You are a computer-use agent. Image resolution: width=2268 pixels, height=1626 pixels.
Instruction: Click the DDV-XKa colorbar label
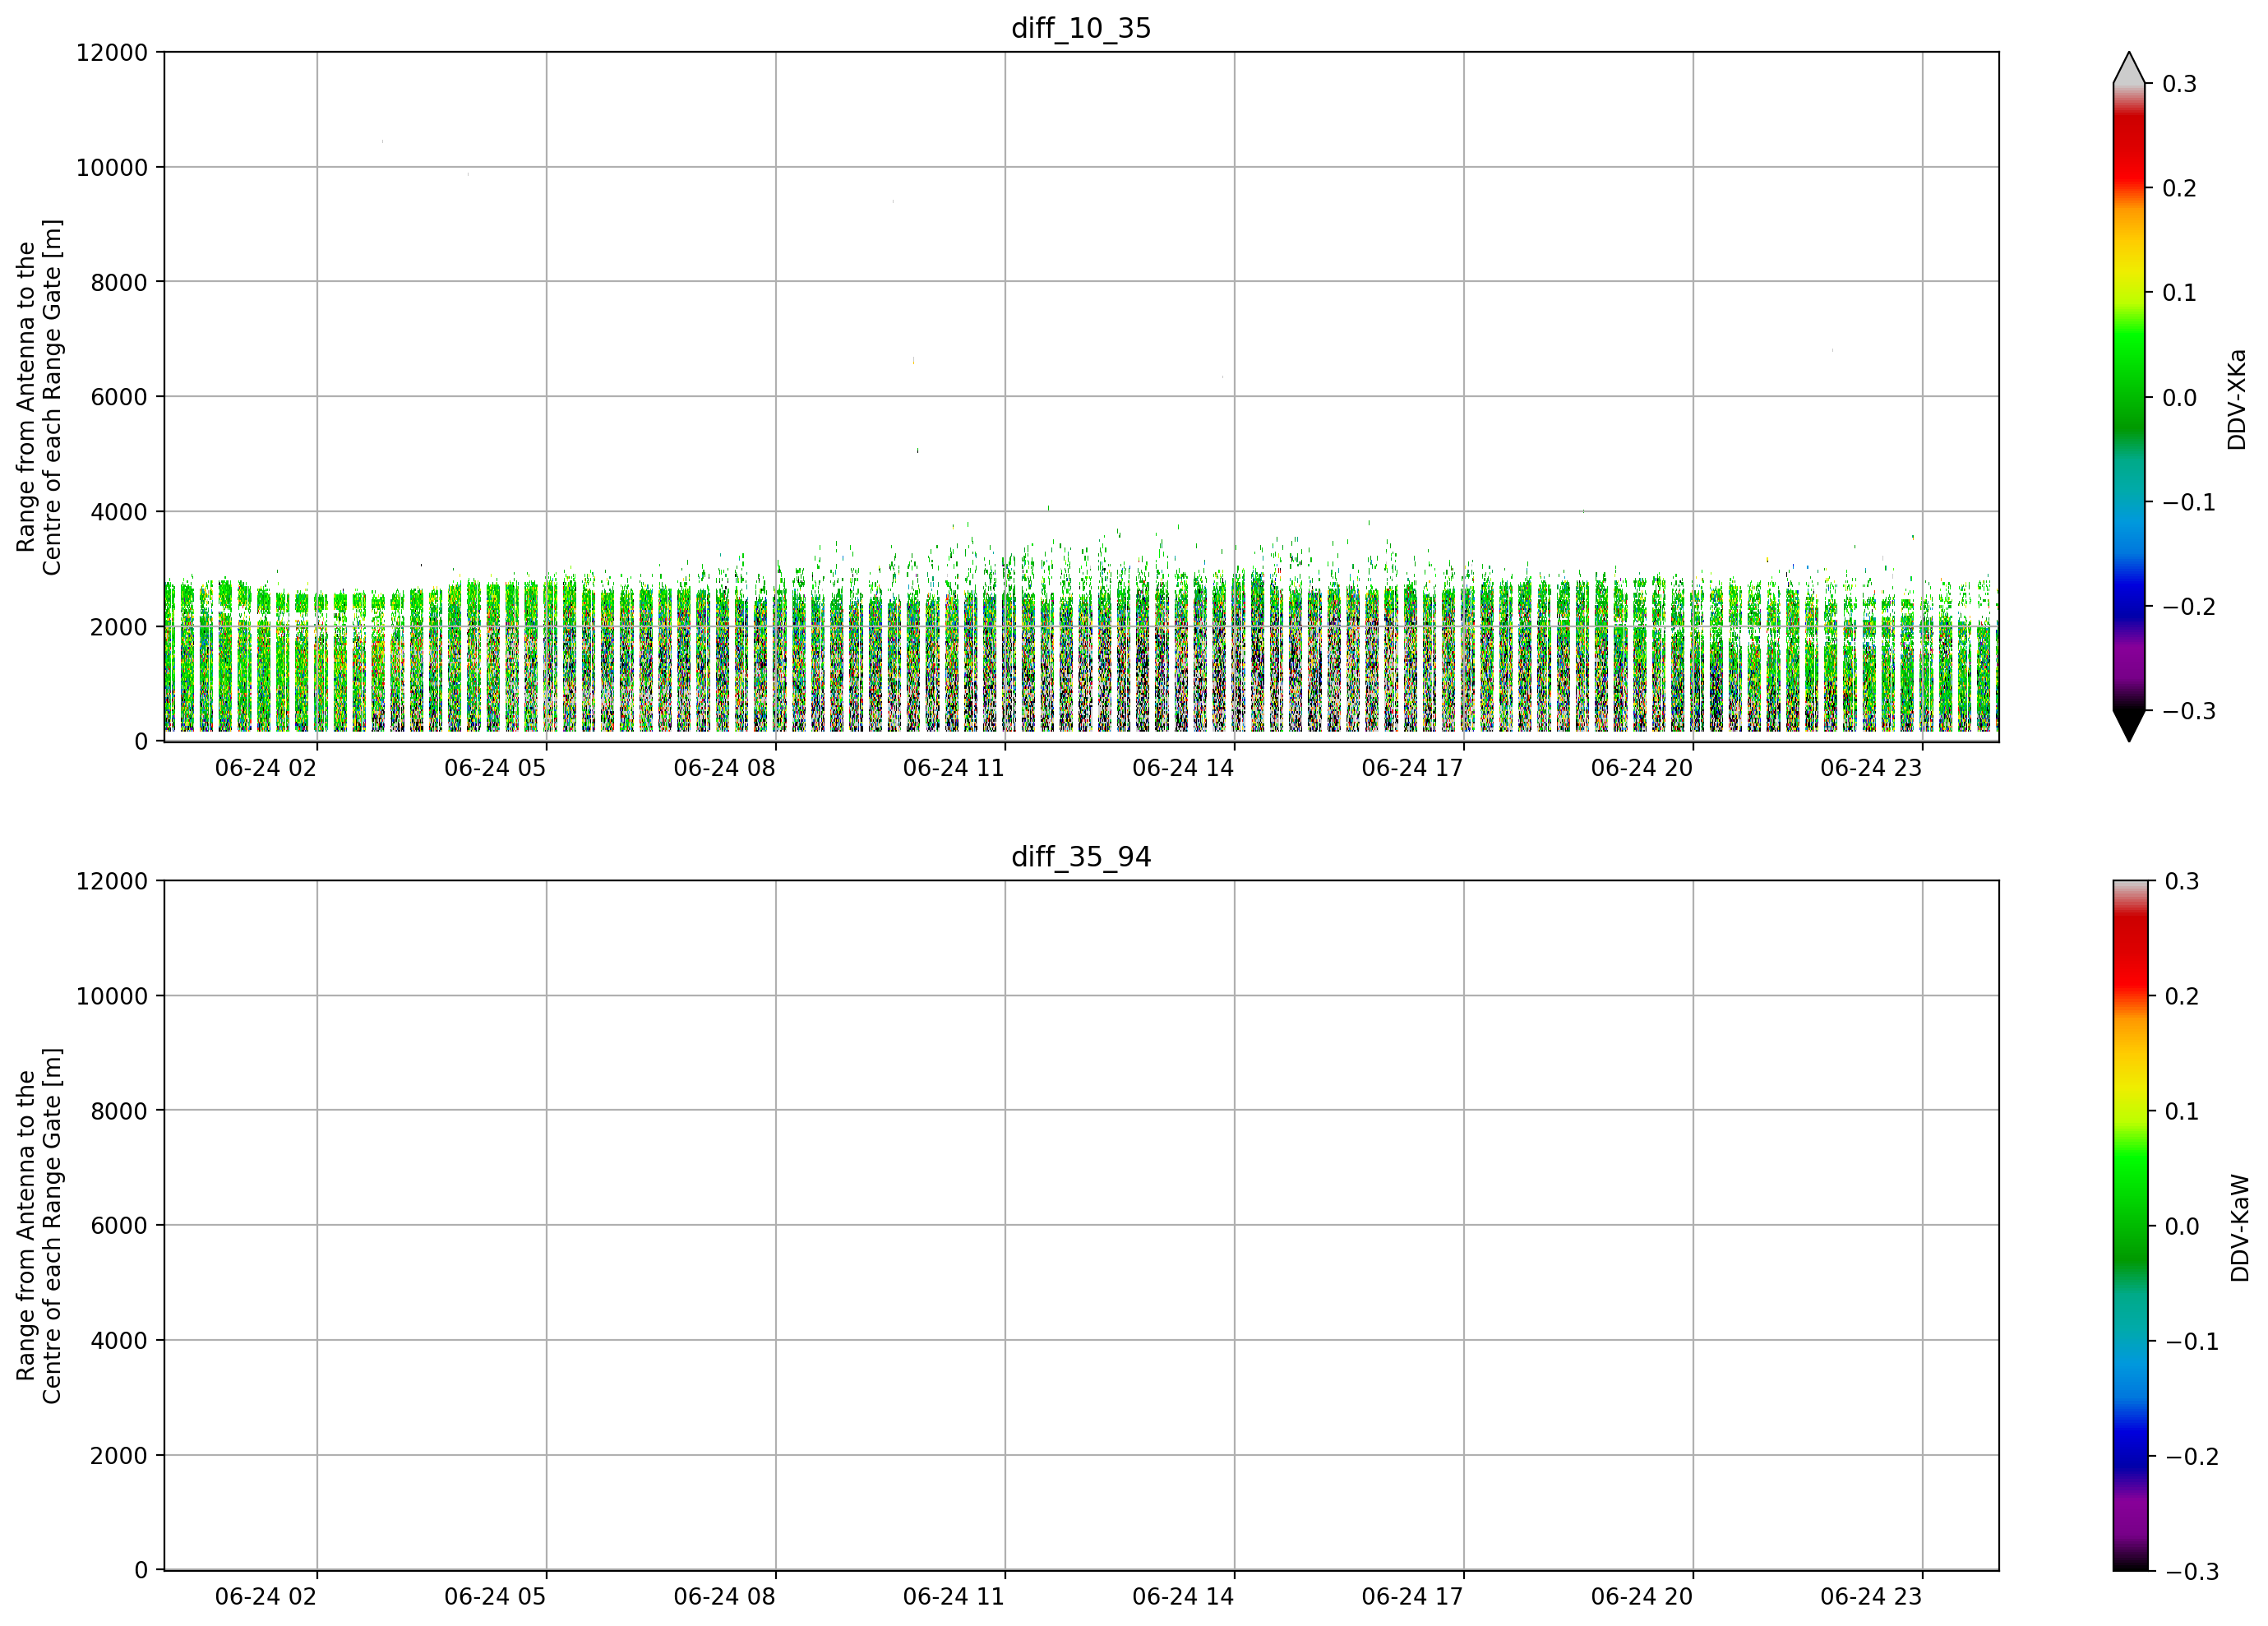tap(2237, 399)
